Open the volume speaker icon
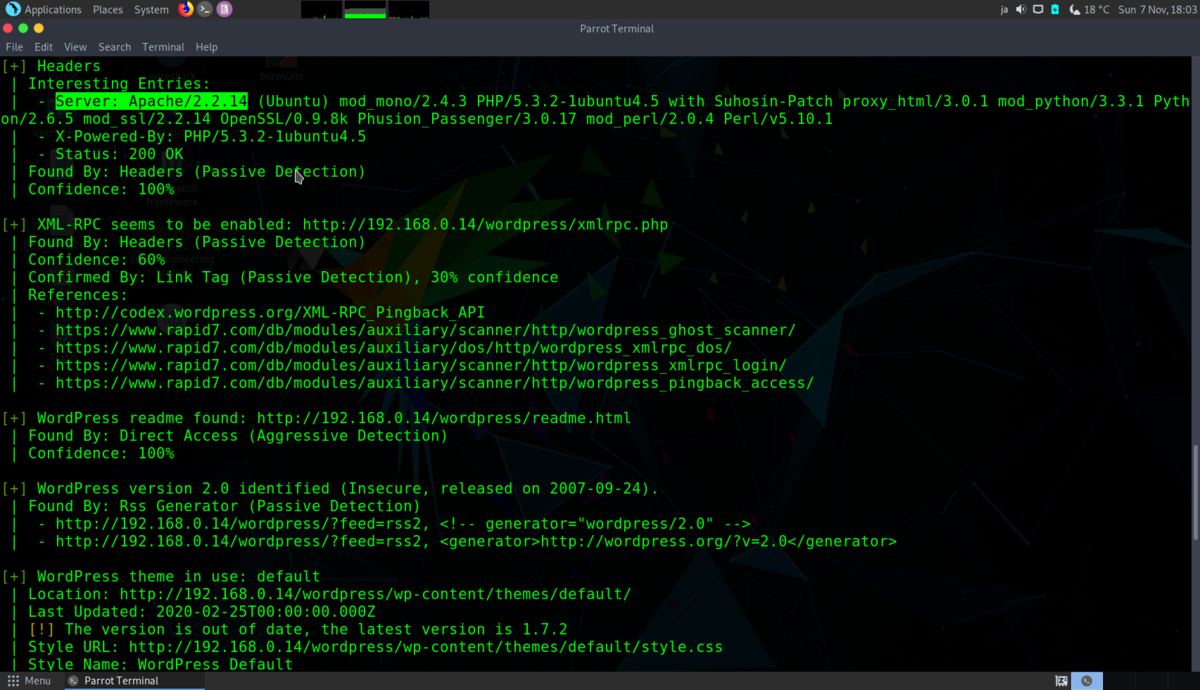This screenshot has height=690, width=1200. point(1021,9)
